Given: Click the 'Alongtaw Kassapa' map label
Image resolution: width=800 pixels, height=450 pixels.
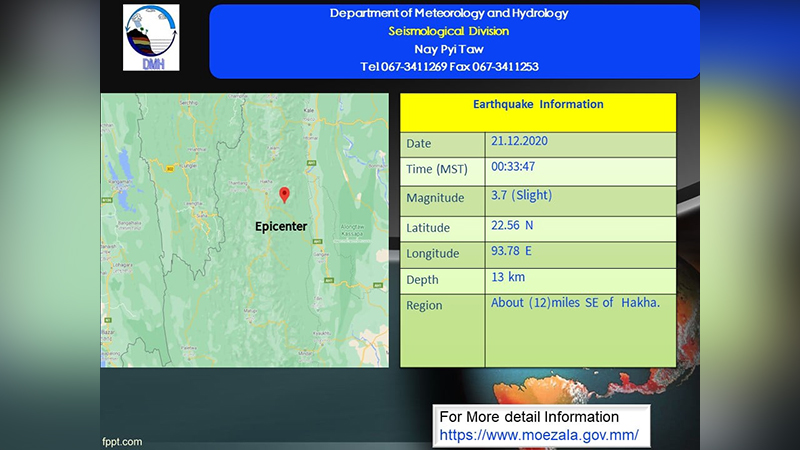Looking at the screenshot, I should (352, 230).
